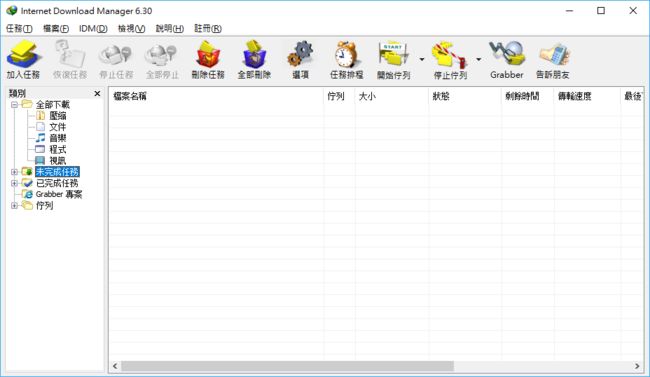This screenshot has height=377, width=650.
Task: Open the IDM(D) menu
Action: pos(93,28)
